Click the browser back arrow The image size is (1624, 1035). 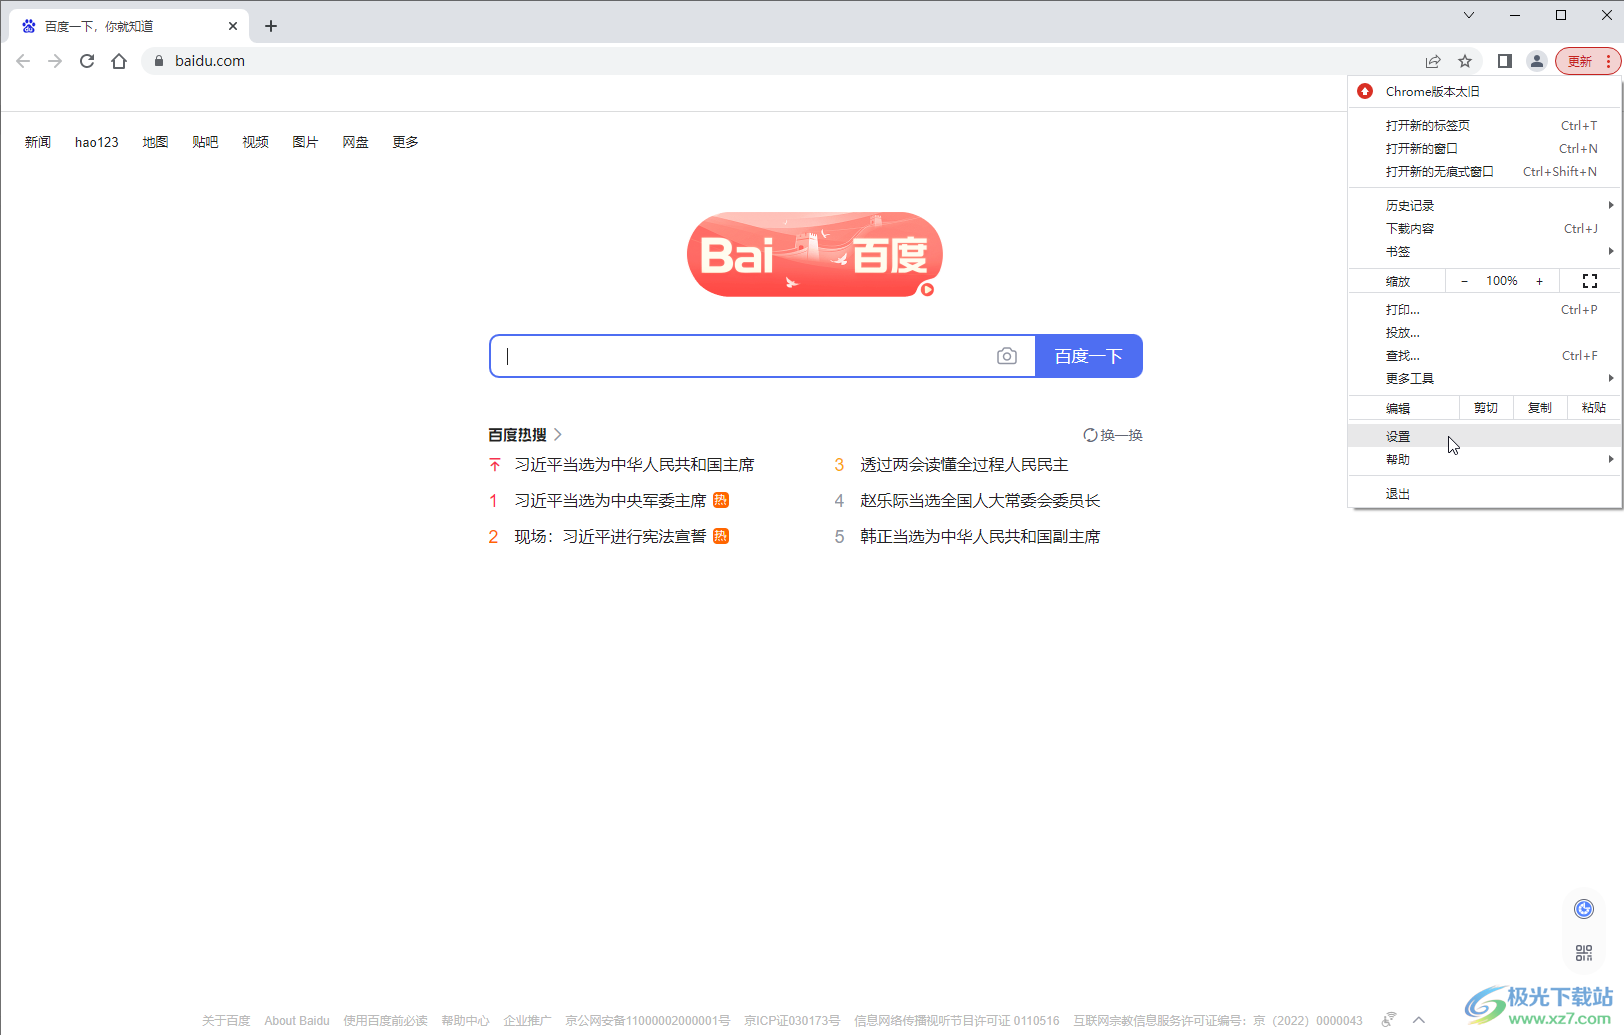23,61
